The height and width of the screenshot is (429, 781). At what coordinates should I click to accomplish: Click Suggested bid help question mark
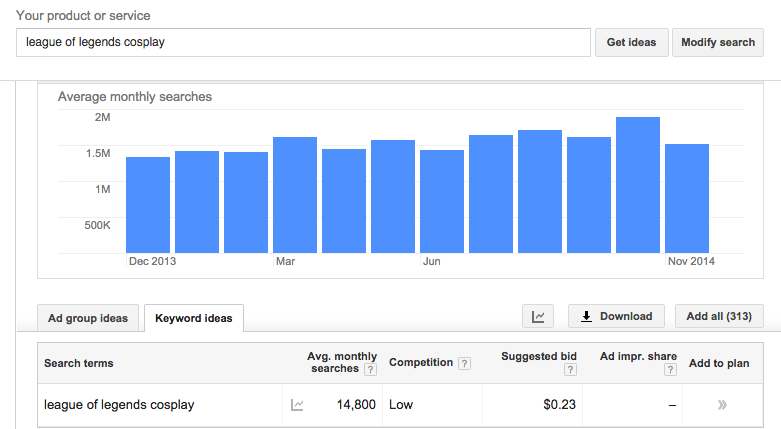570,370
